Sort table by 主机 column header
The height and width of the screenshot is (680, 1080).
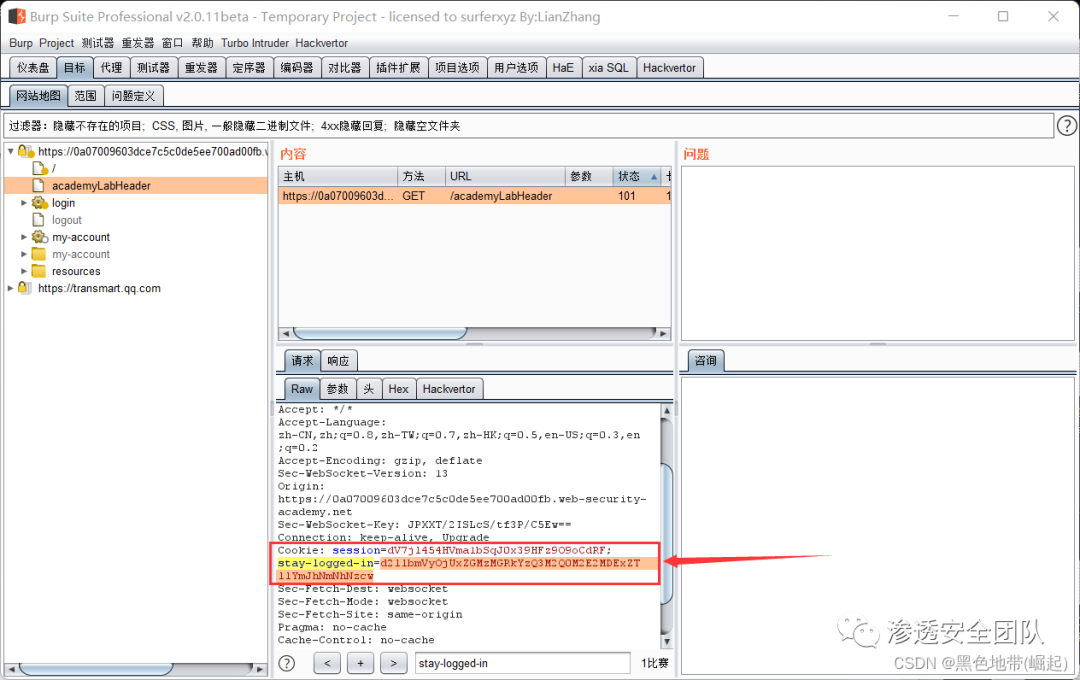coord(338,176)
